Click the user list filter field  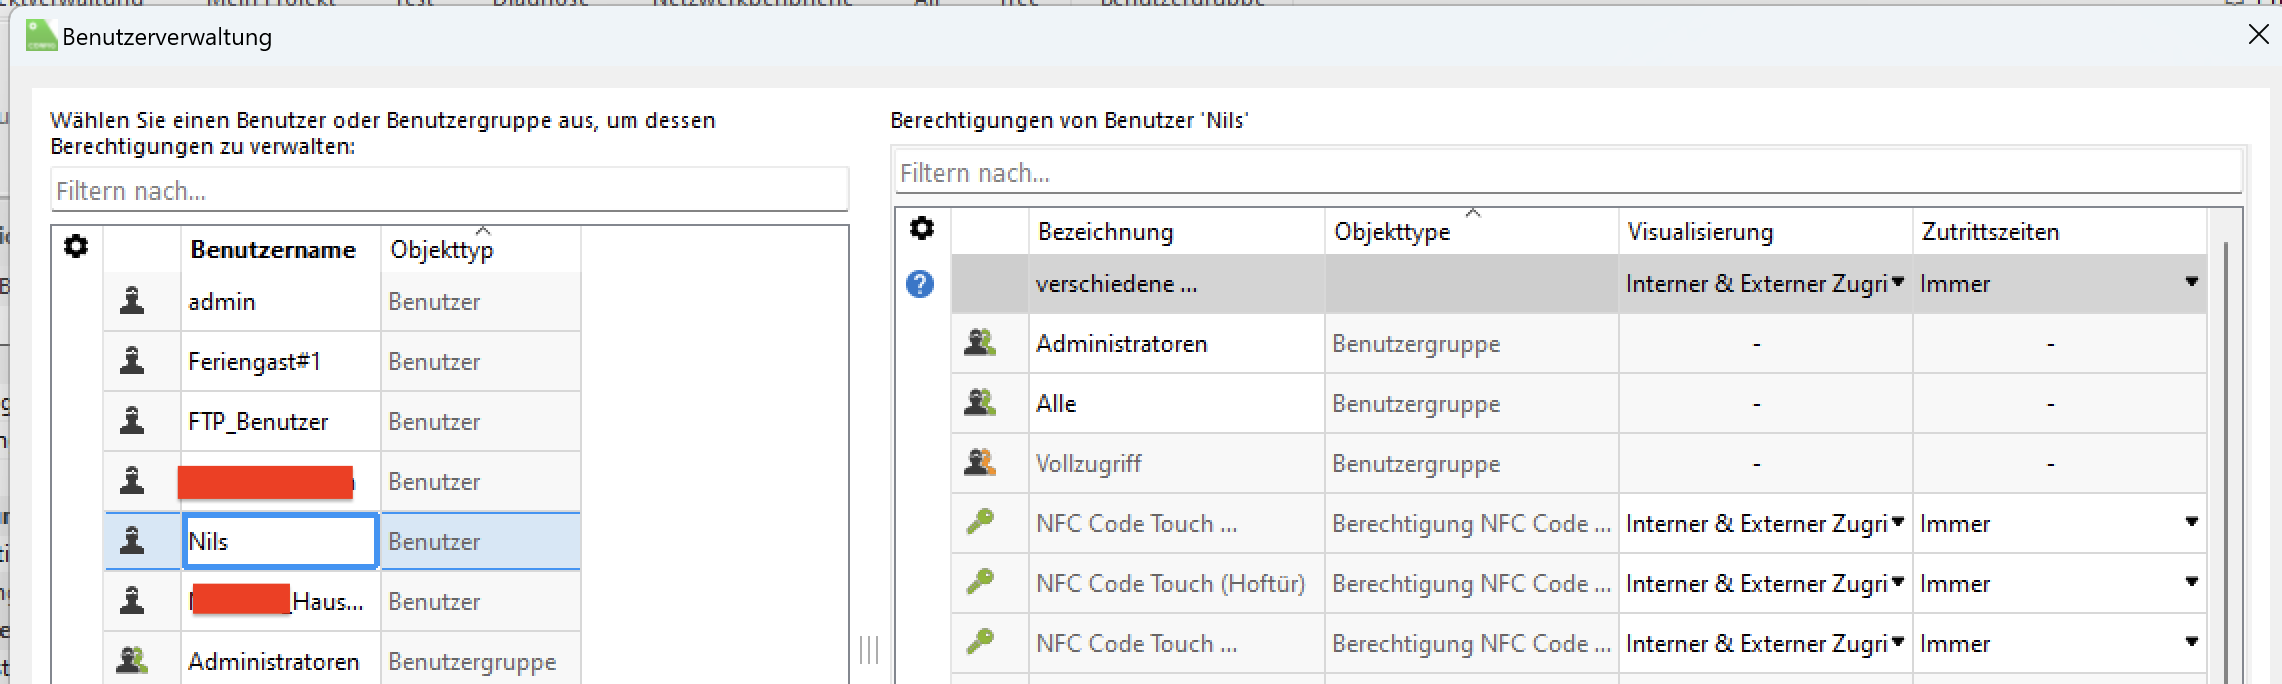(449, 191)
